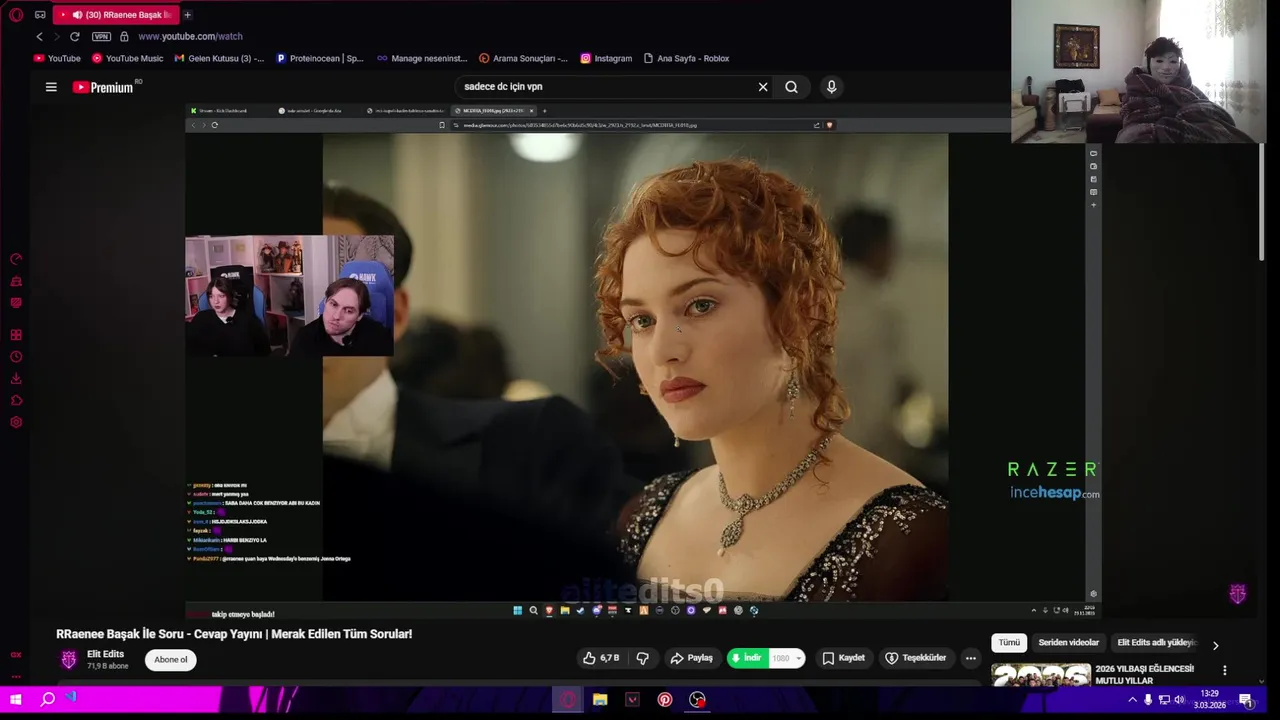Run the search with magnifier icon

pos(791,87)
